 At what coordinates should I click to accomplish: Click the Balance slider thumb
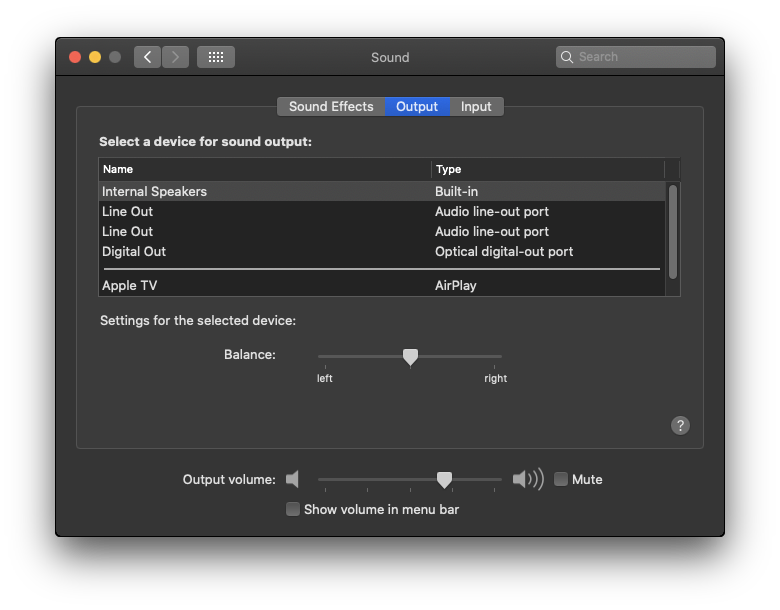(x=410, y=356)
